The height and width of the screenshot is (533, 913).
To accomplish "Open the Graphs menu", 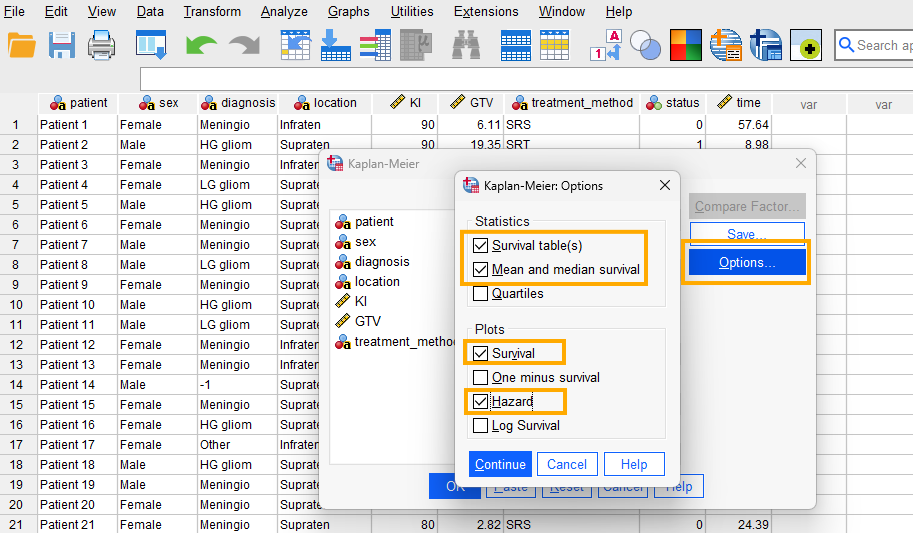I will [x=348, y=12].
